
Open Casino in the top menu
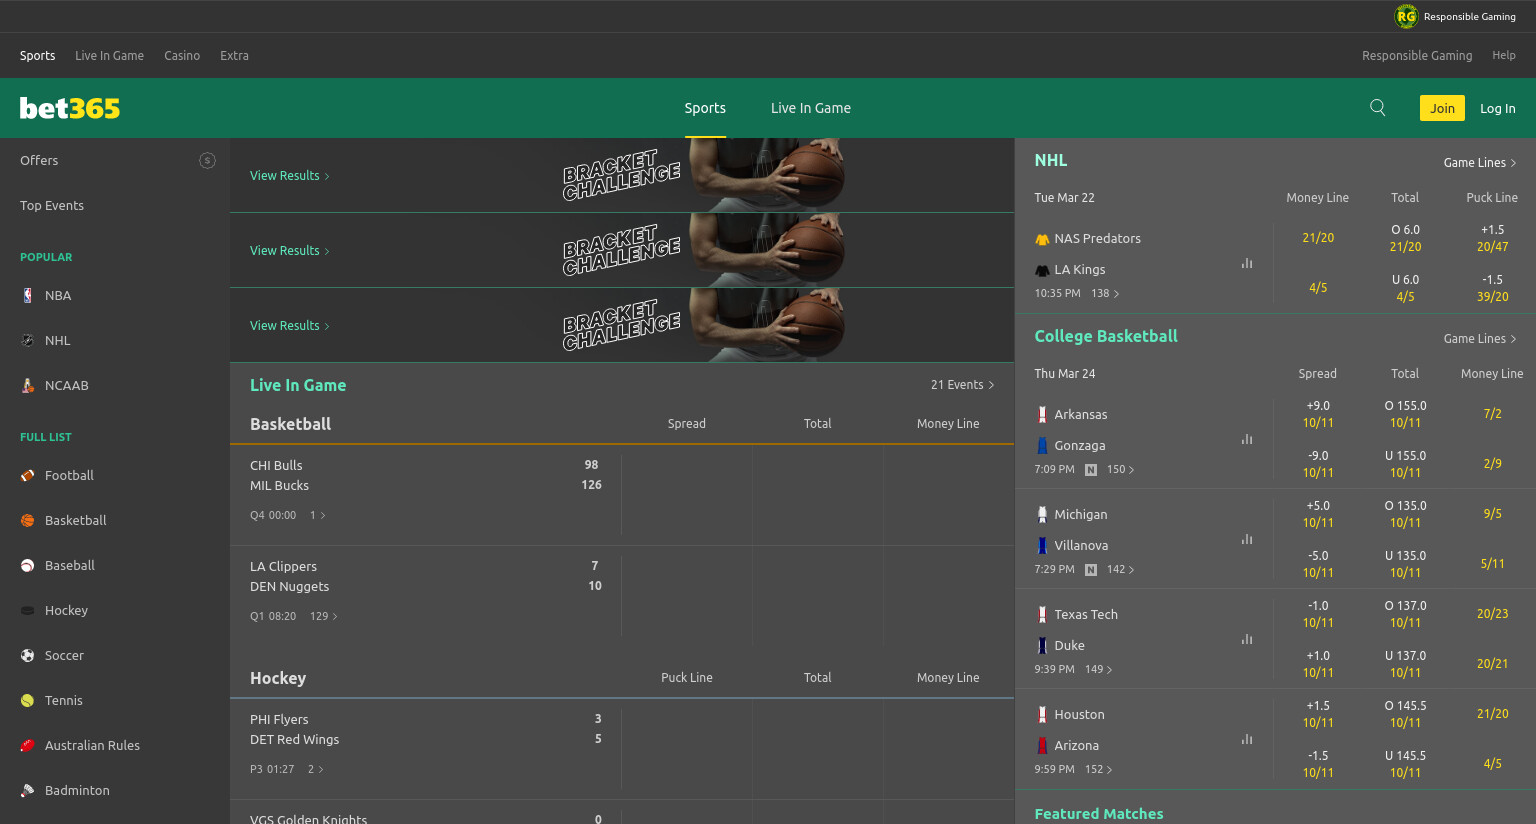(x=182, y=55)
